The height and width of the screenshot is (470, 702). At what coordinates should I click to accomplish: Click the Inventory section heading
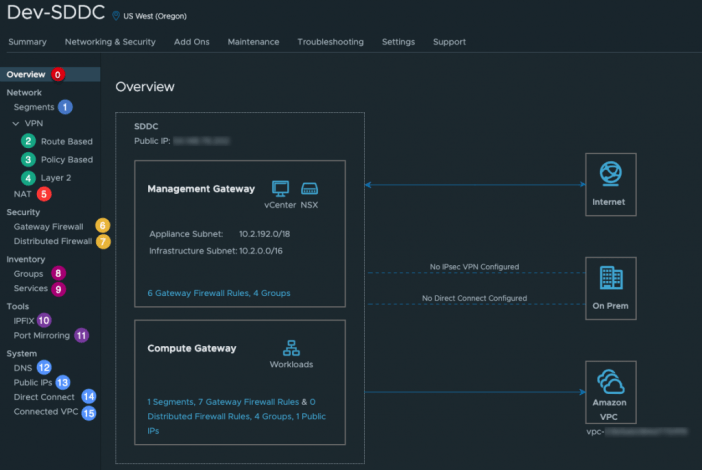26,259
